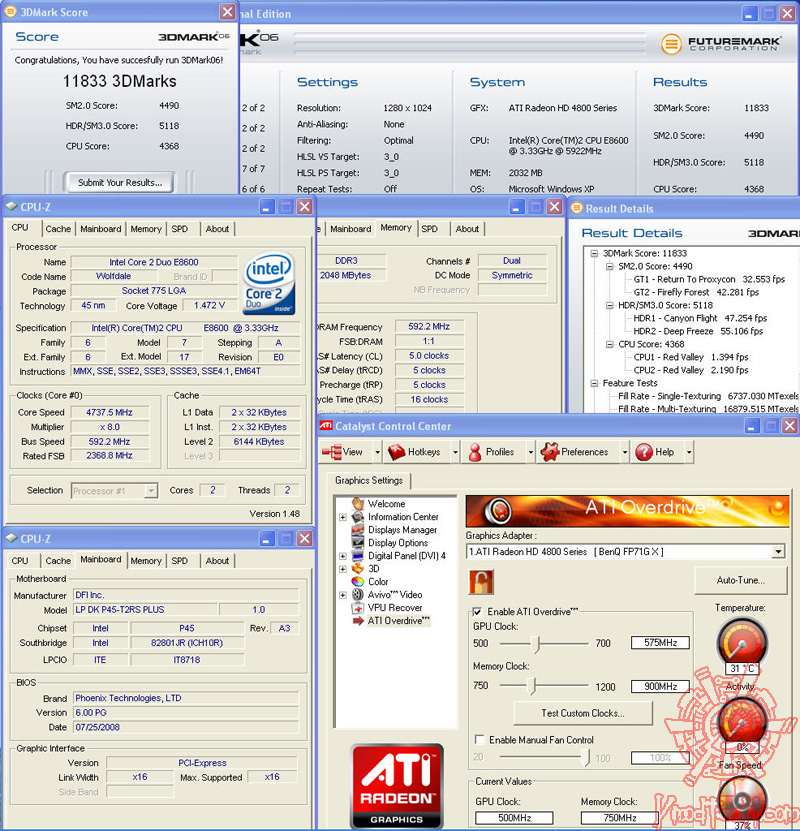Select the Avivo Video icon
Viewport: 800px width, 831px height.
(358, 595)
